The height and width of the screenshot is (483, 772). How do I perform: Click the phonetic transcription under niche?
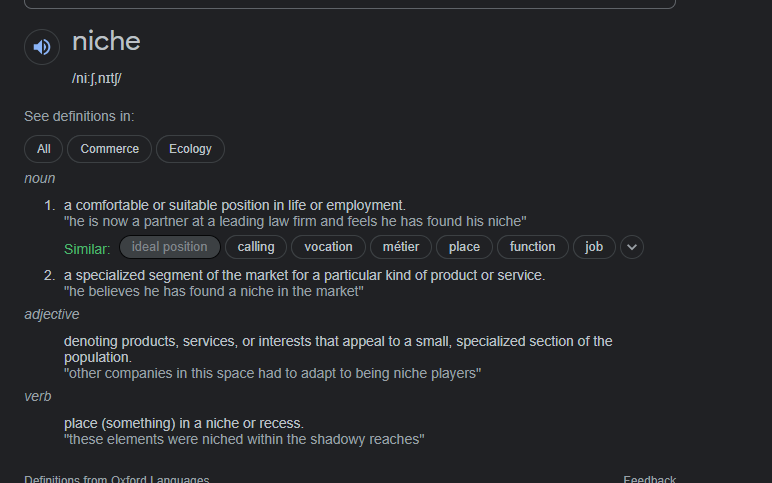97,78
